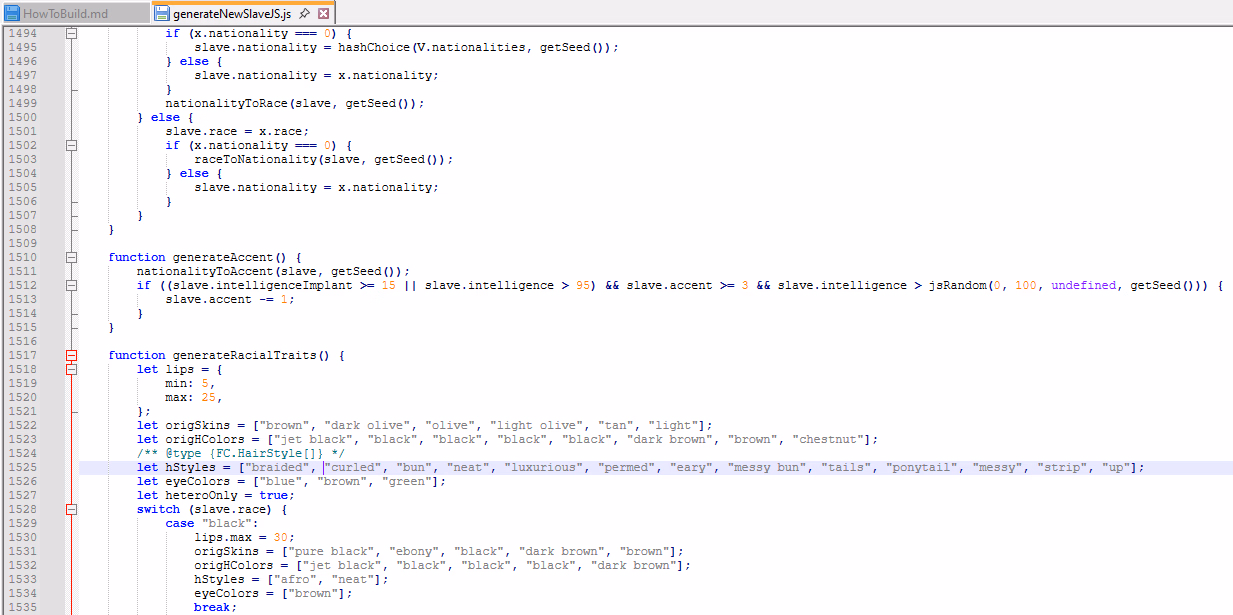Close the generateNewSlaveJS.js tab
The width and height of the screenshot is (1233, 615).
pos(323,14)
